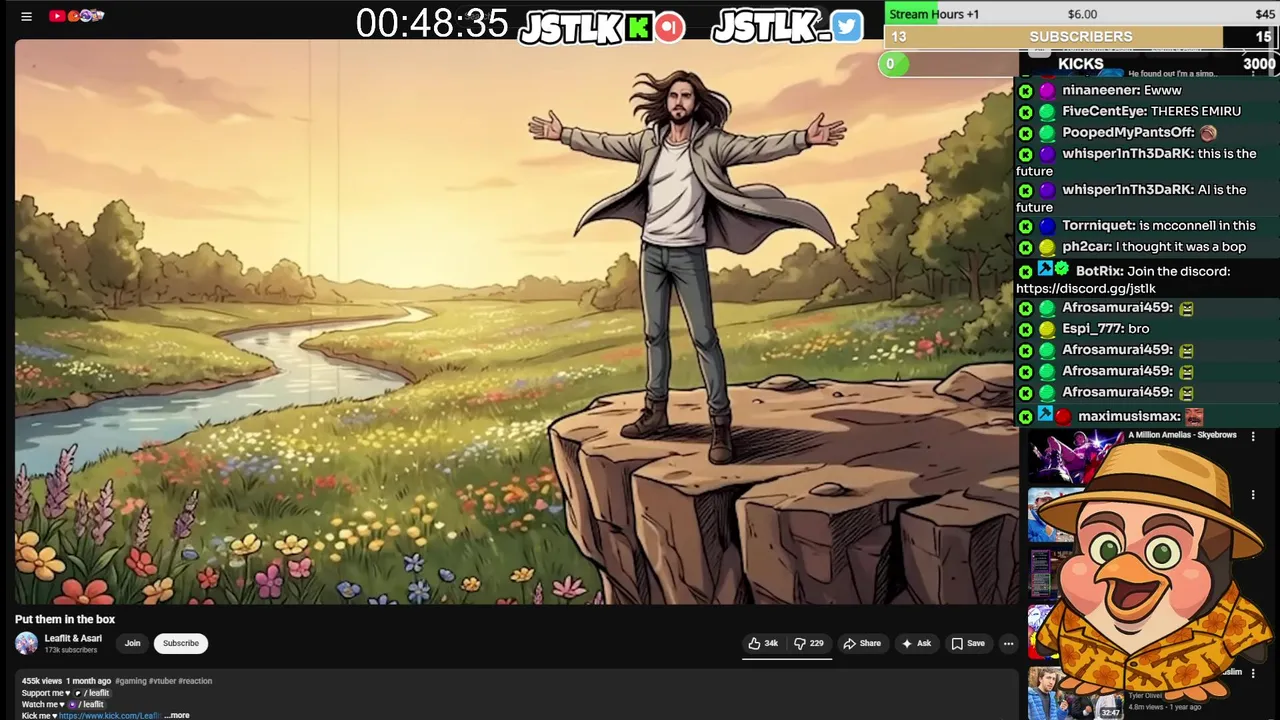This screenshot has height=720, width=1280.
Task: Click the X icon beside ninaneener's message
Action: click(1025, 90)
